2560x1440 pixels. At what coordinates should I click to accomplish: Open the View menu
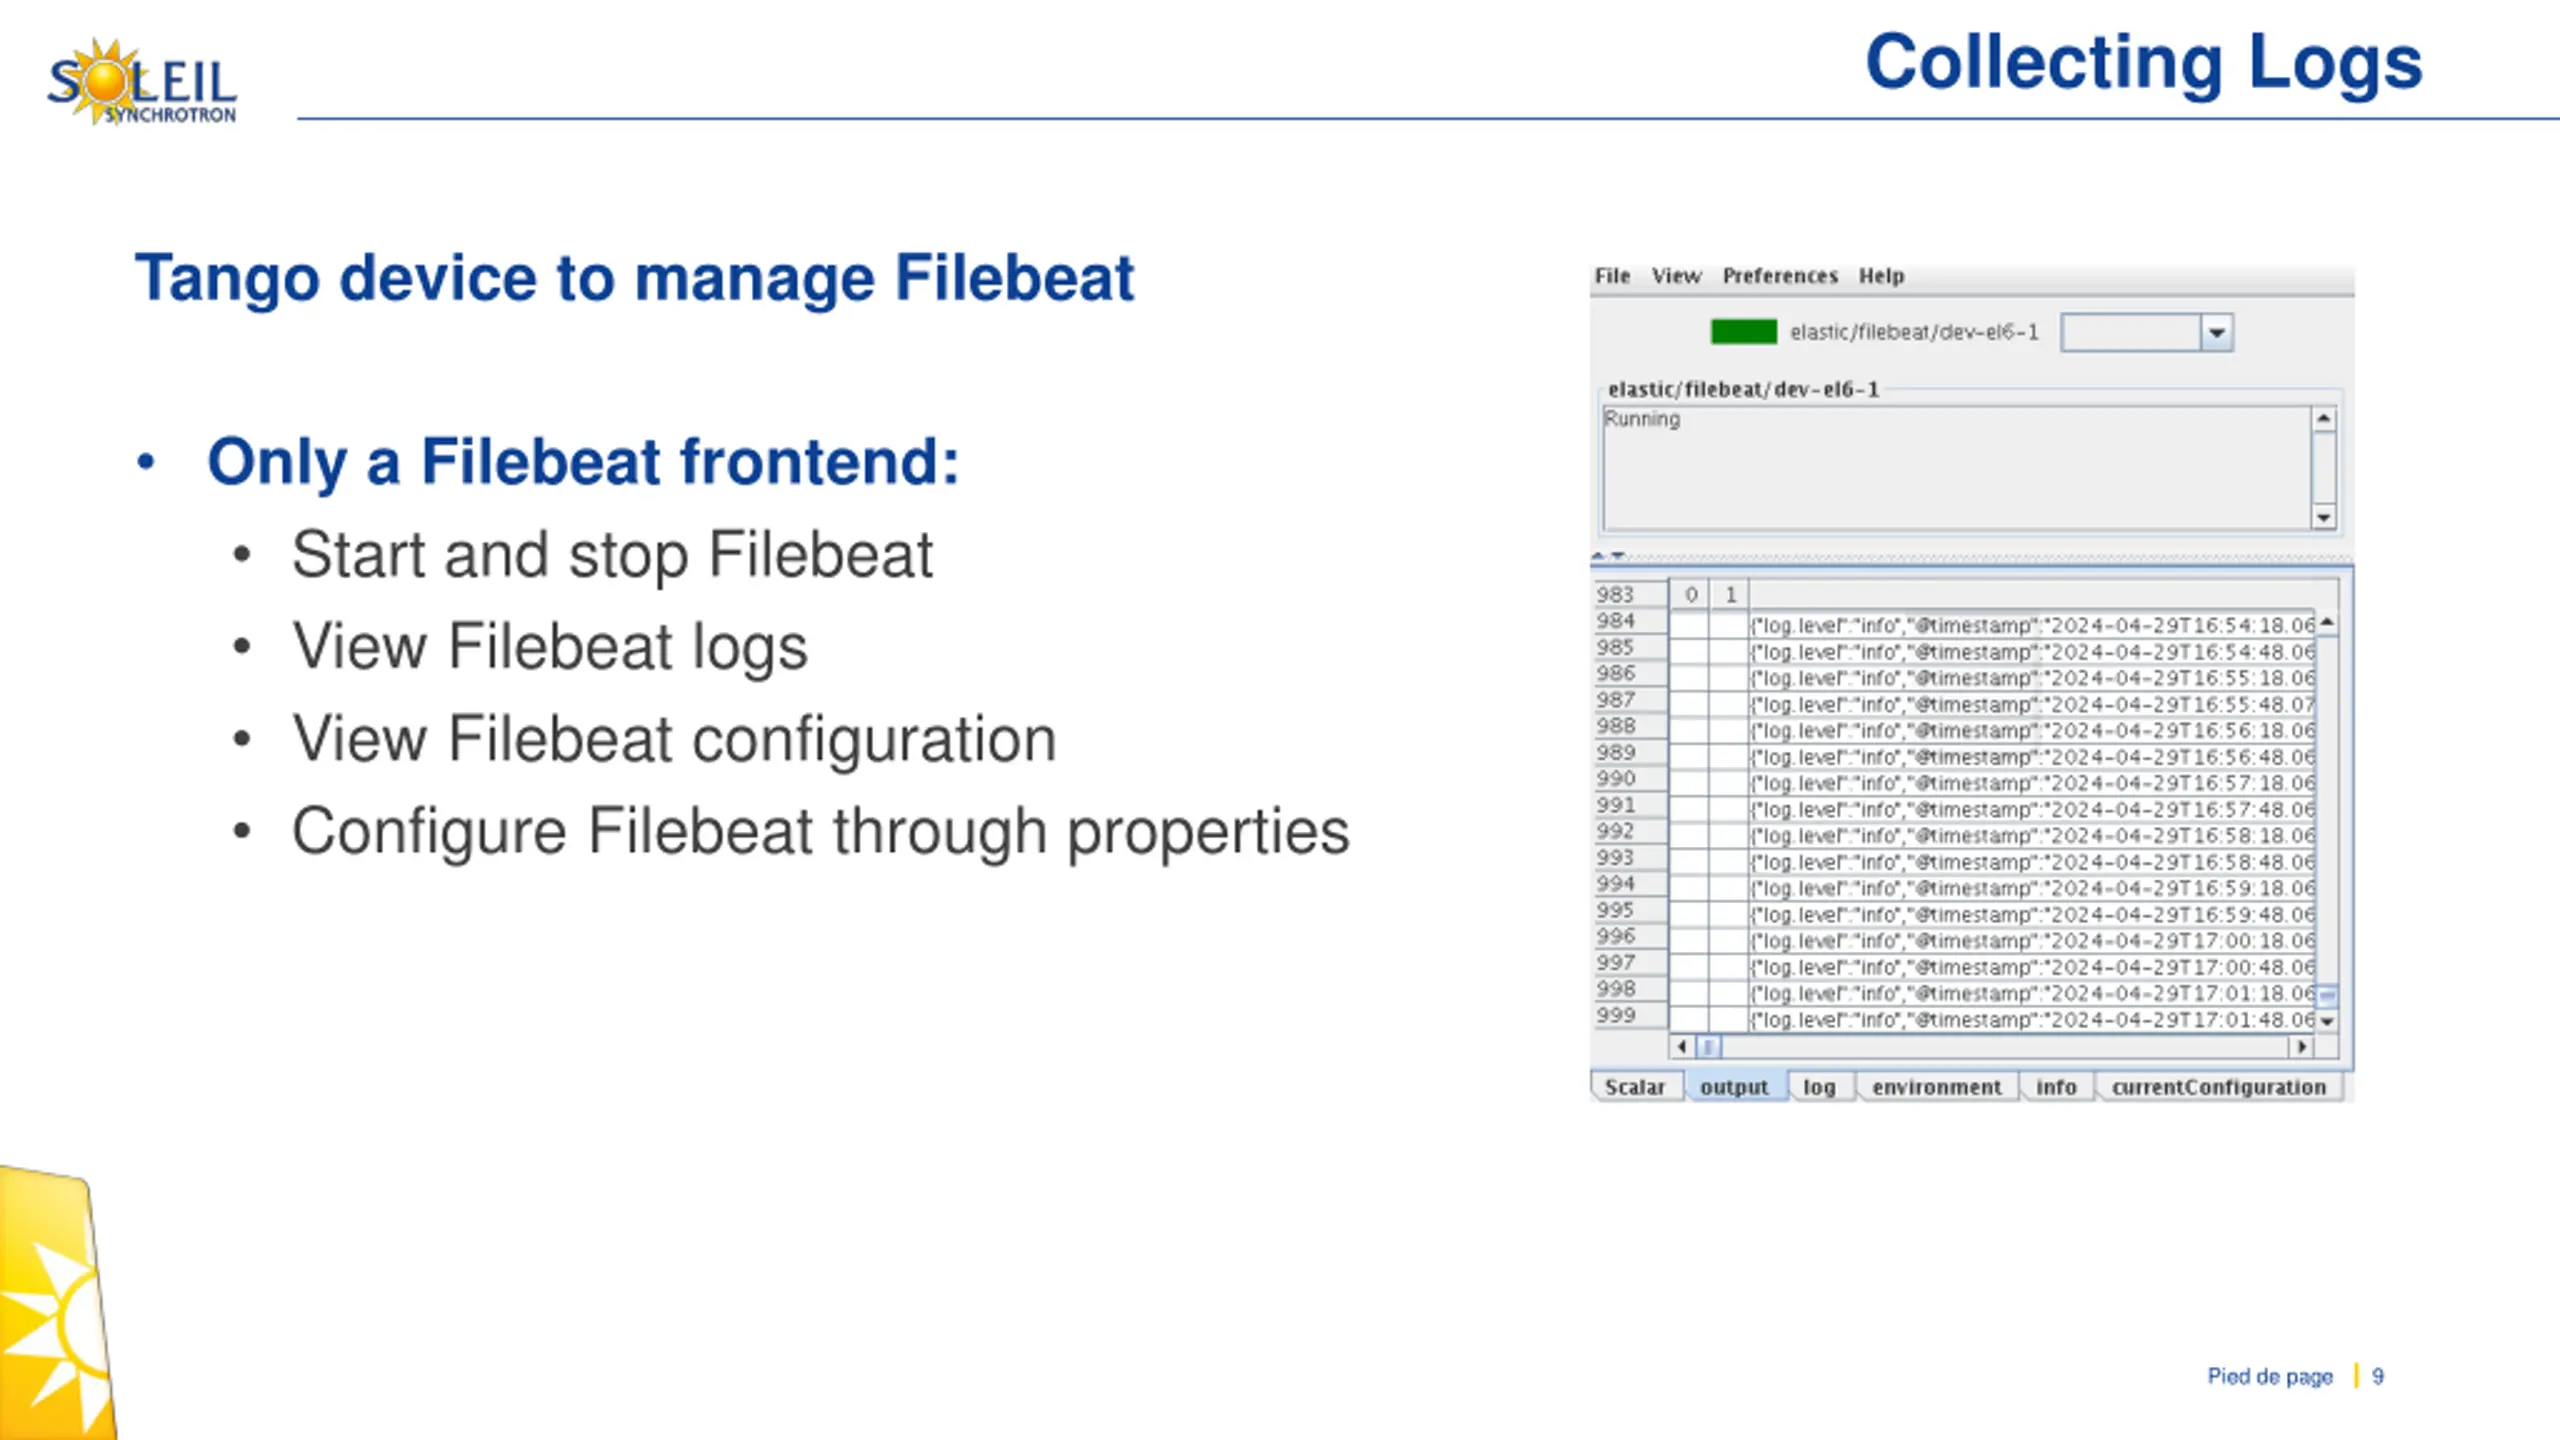tap(1676, 276)
